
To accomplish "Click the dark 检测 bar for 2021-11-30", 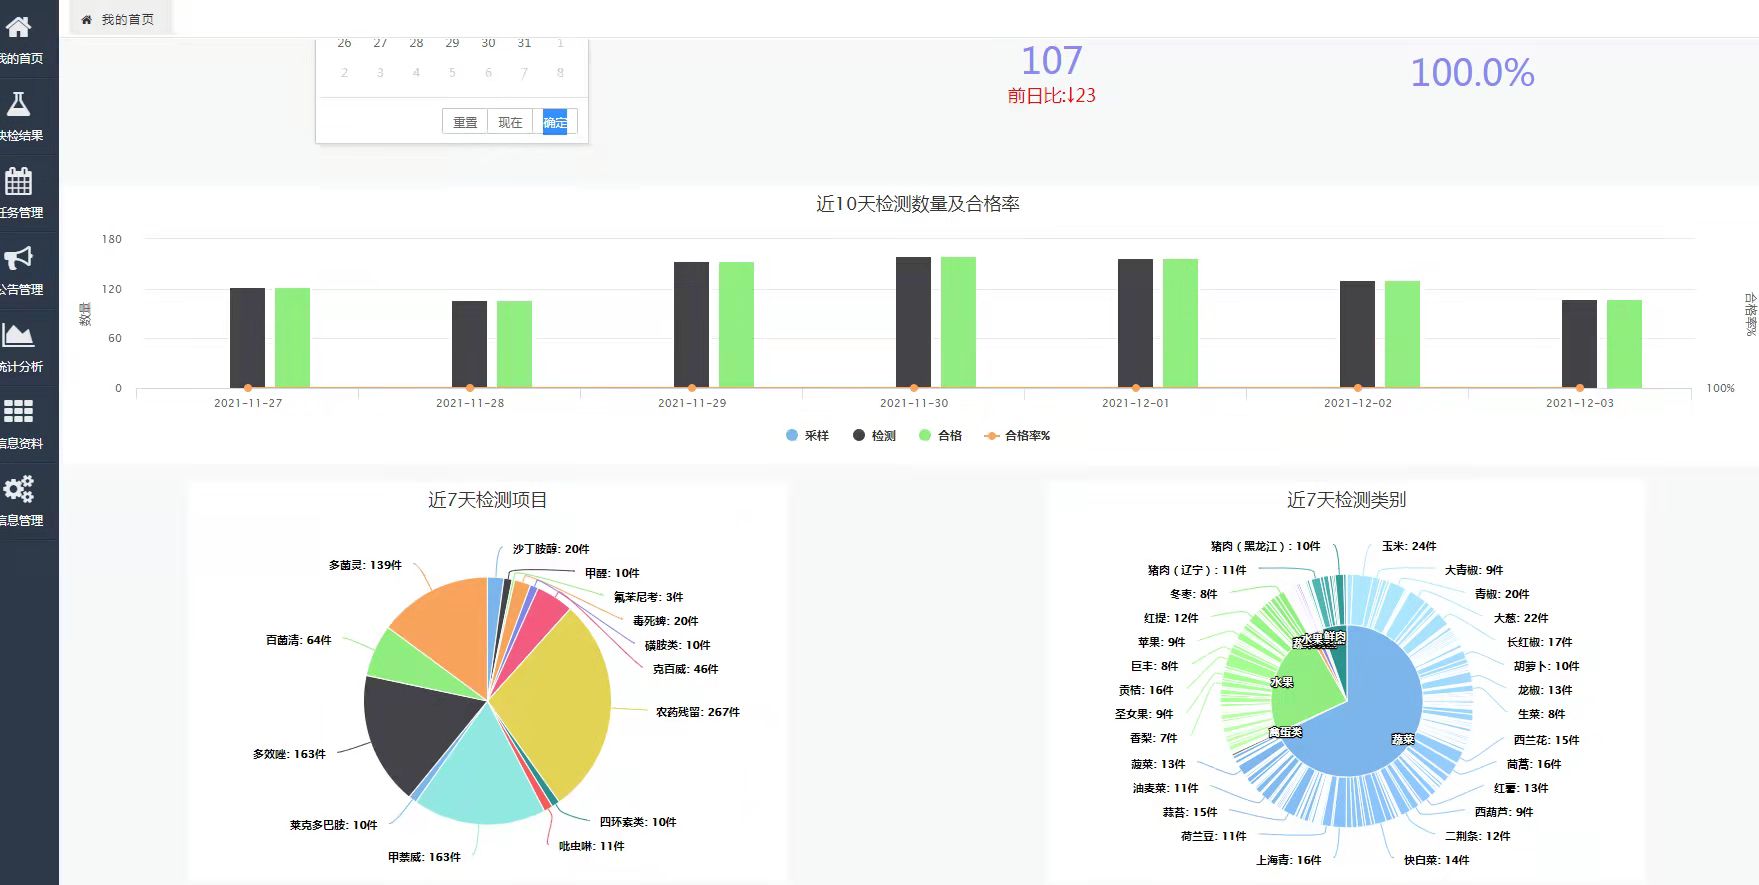I will (913, 322).
